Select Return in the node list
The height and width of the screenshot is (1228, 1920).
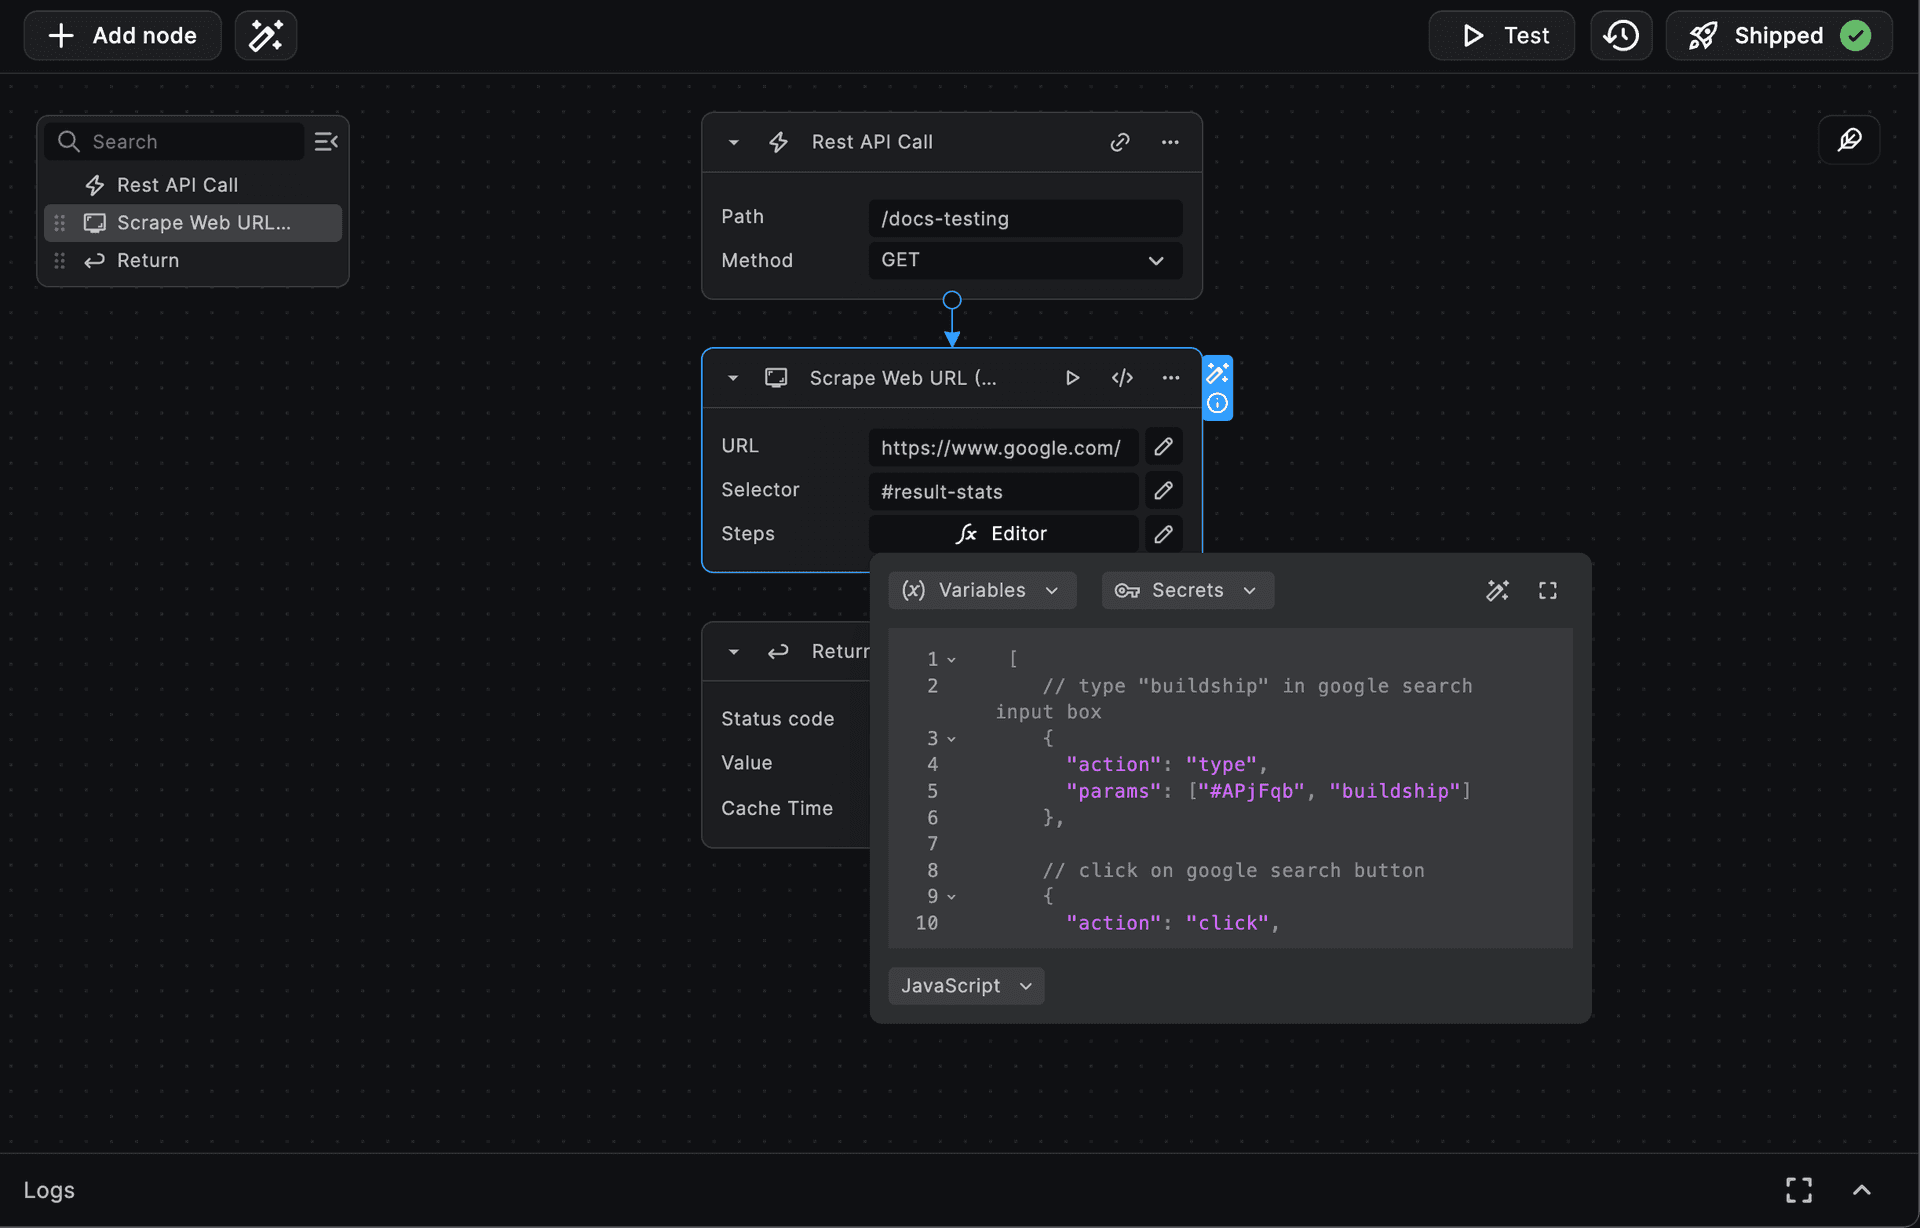coord(148,261)
